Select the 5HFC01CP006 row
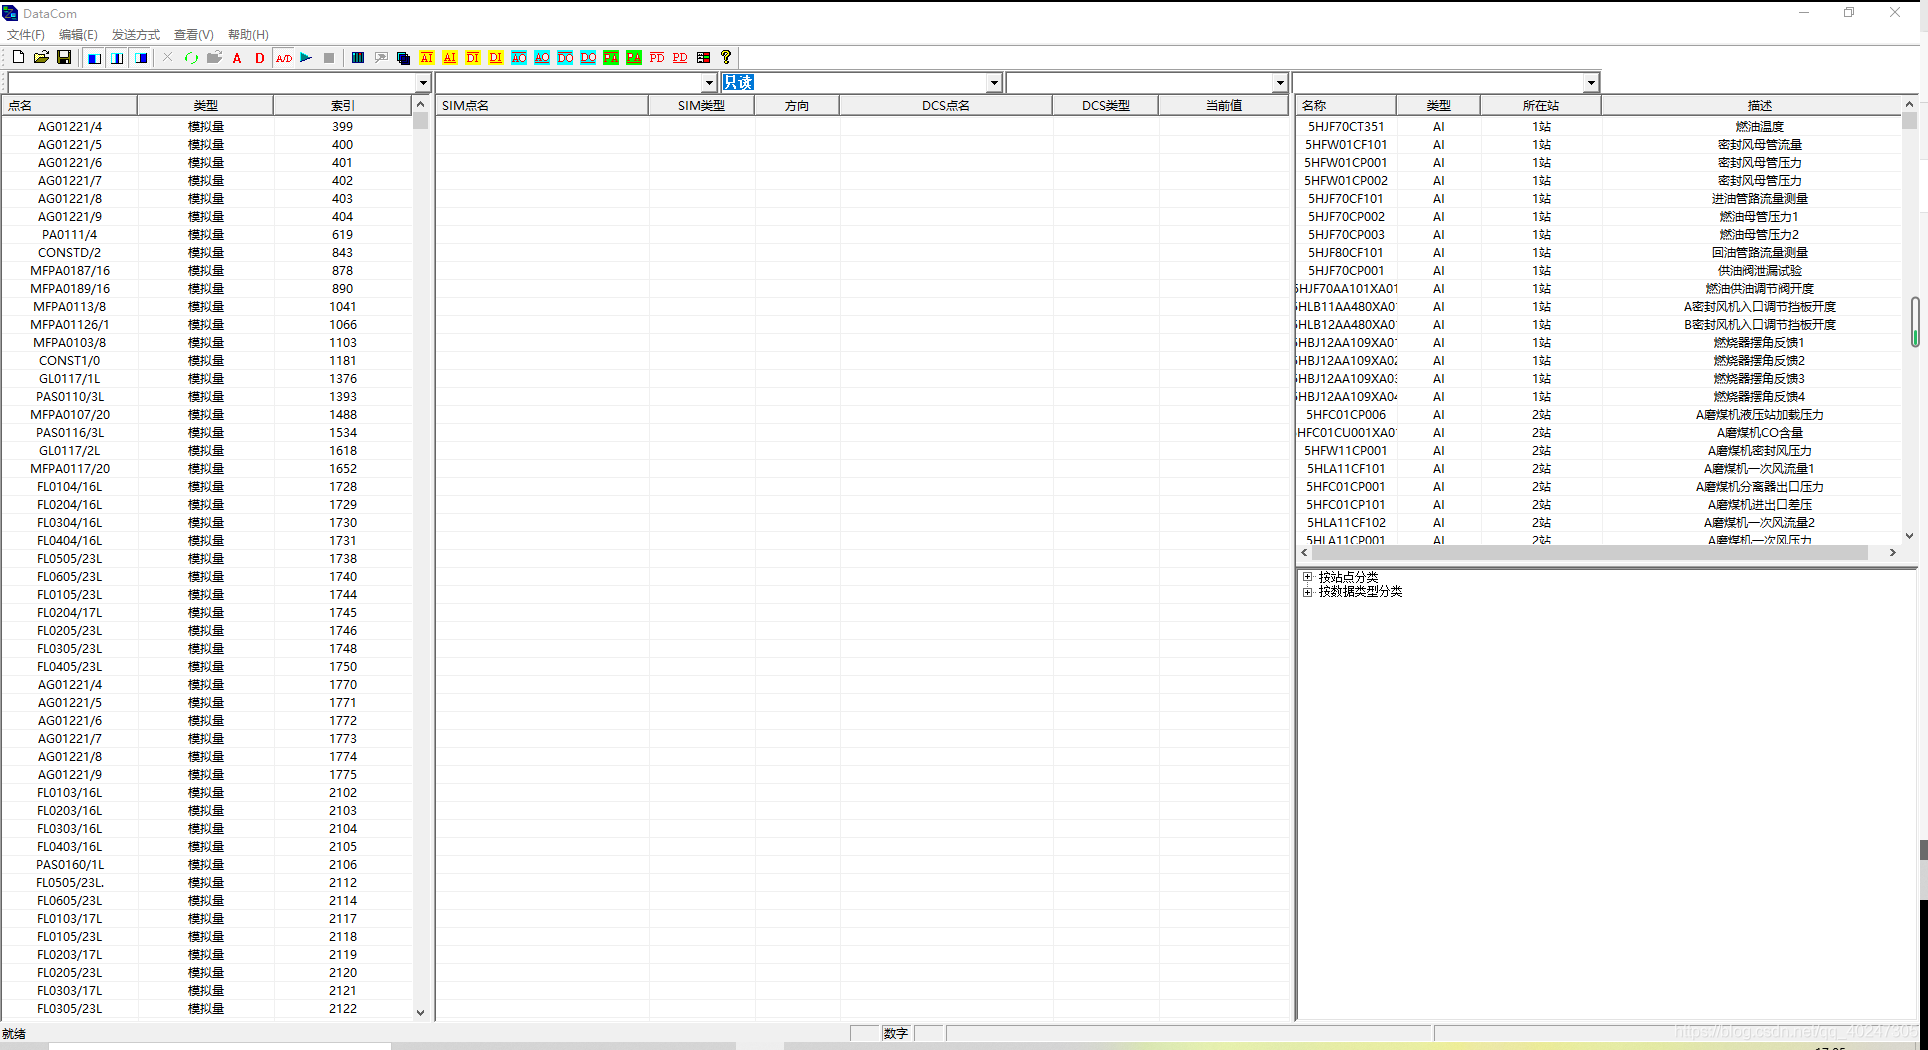Screen dimensions: 1928x1050 point(1598,415)
